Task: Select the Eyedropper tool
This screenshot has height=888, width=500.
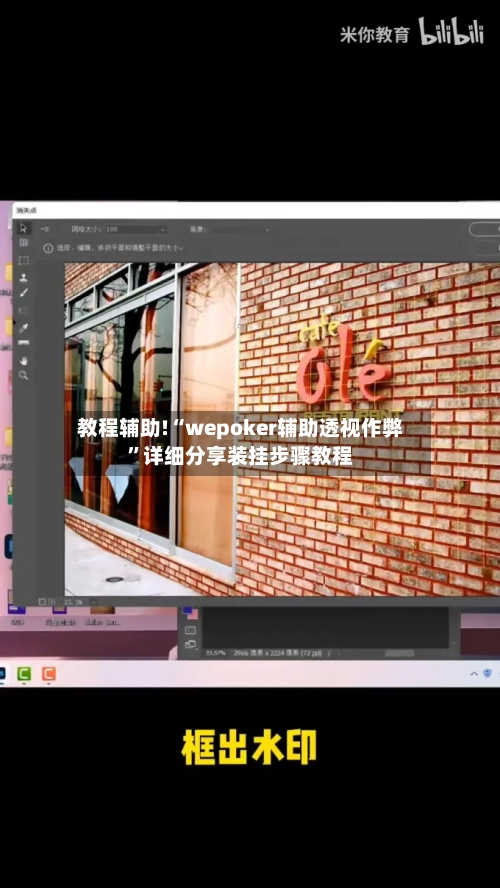Action: pyautogui.click(x=24, y=327)
